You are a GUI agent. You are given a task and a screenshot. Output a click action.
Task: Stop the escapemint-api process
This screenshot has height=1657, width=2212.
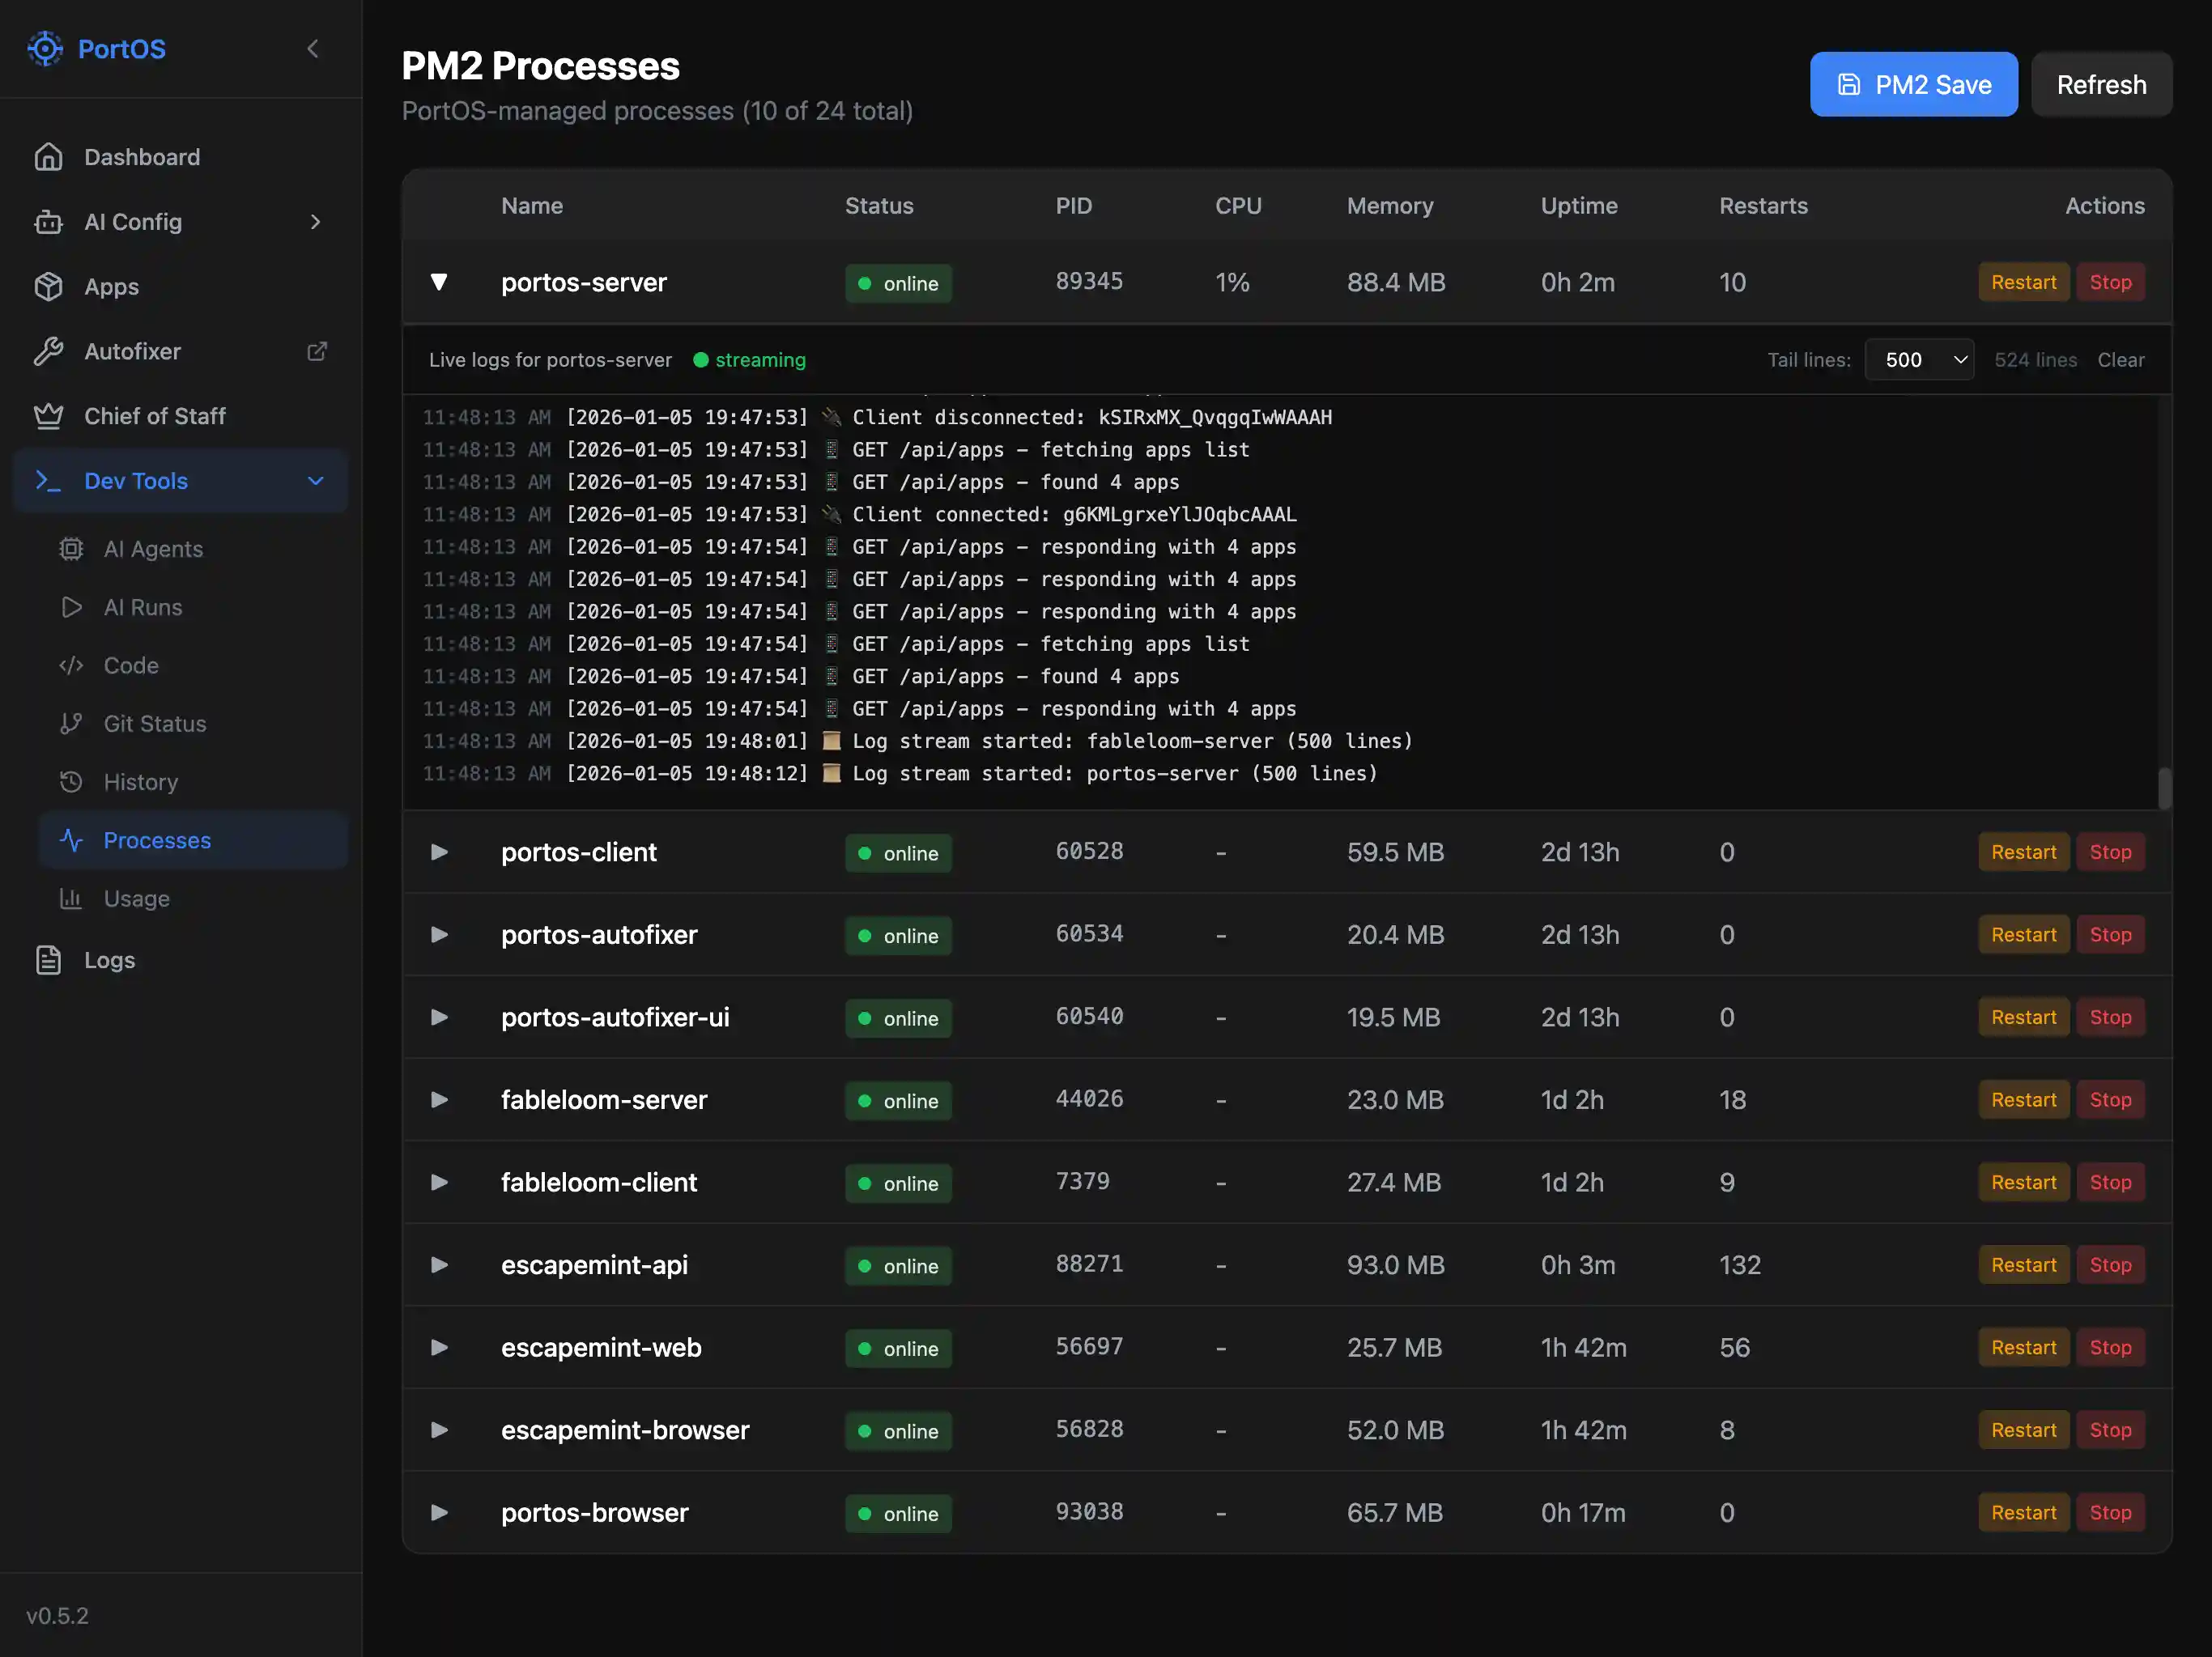tap(2110, 1264)
